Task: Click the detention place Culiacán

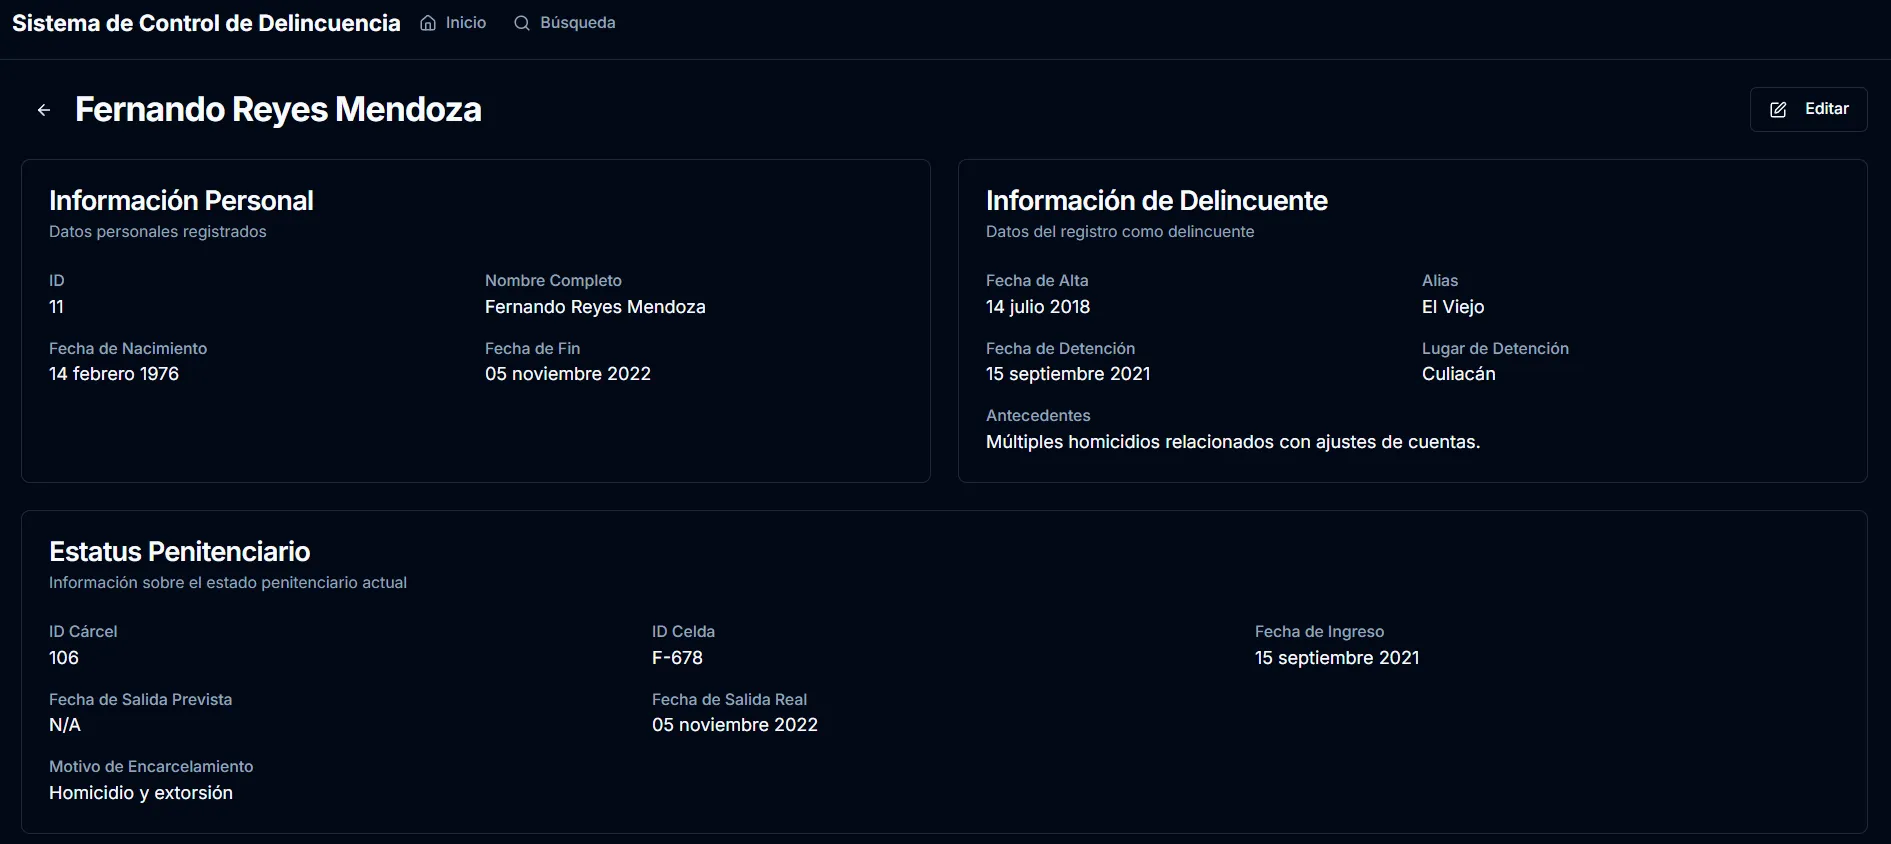Action: pyautogui.click(x=1459, y=374)
